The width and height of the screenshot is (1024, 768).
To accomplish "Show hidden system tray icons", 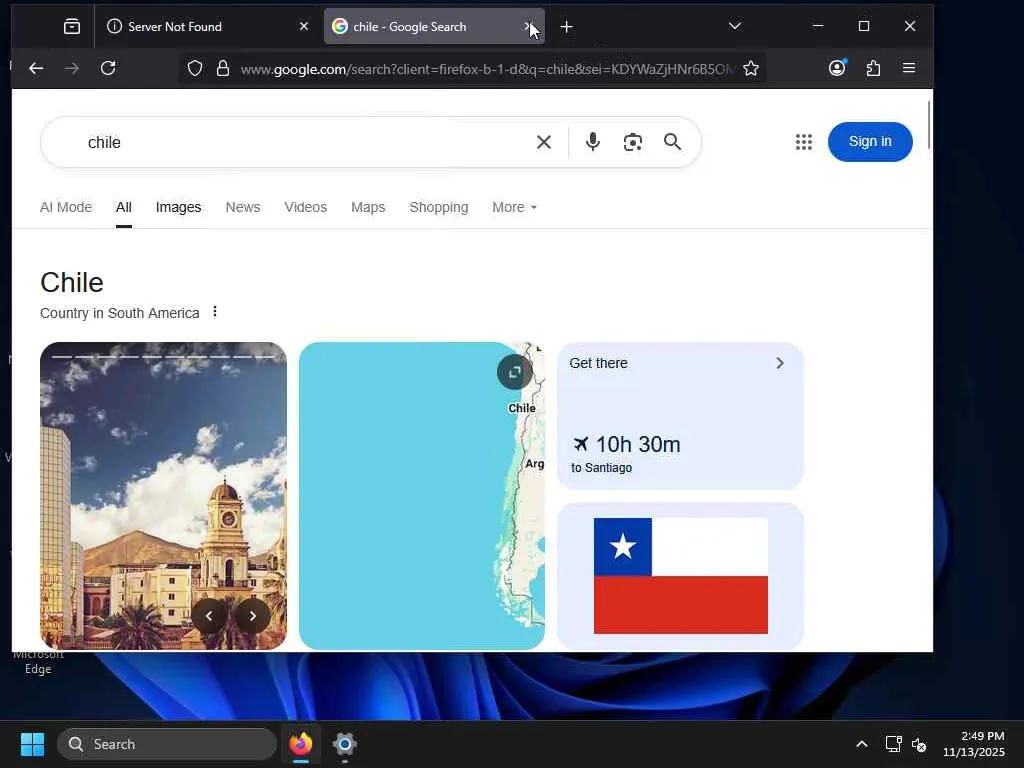I will (862, 744).
